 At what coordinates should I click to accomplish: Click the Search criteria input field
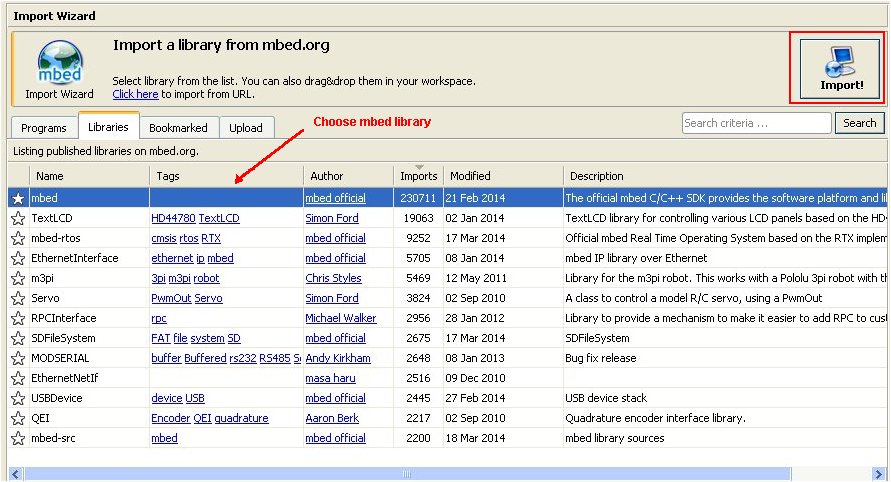[756, 123]
